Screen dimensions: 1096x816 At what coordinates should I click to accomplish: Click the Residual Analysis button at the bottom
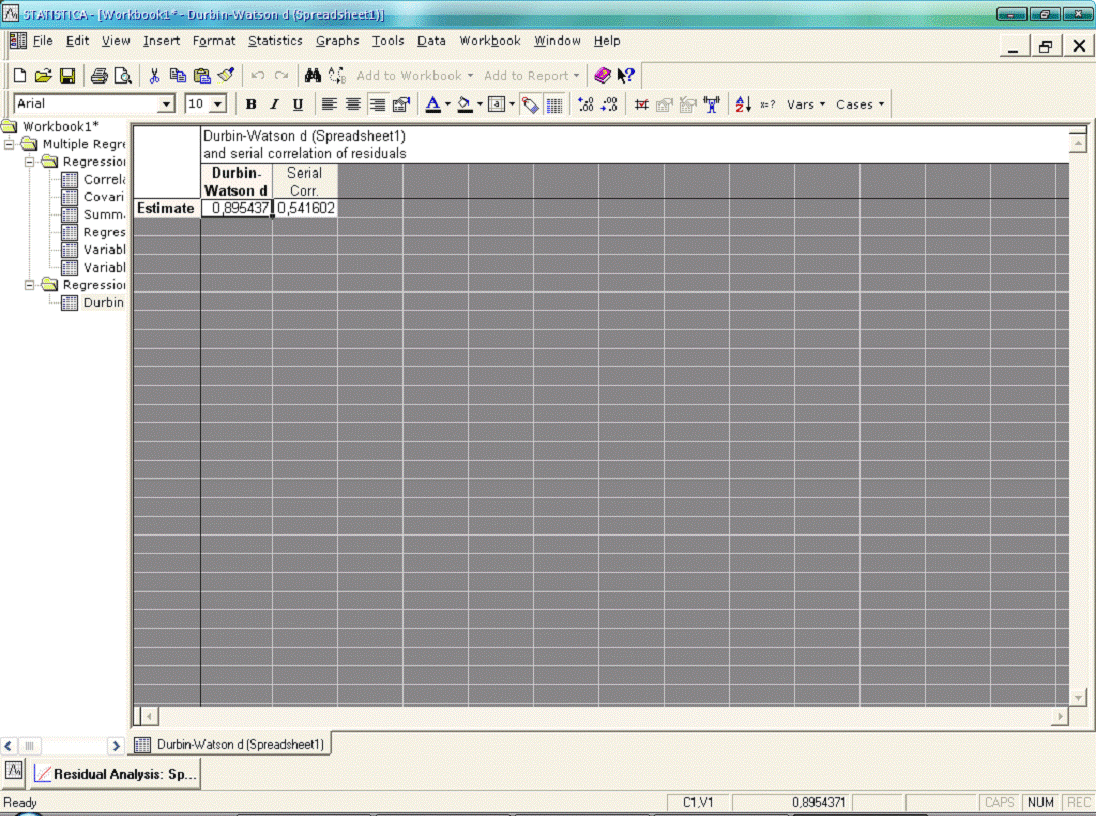point(115,773)
